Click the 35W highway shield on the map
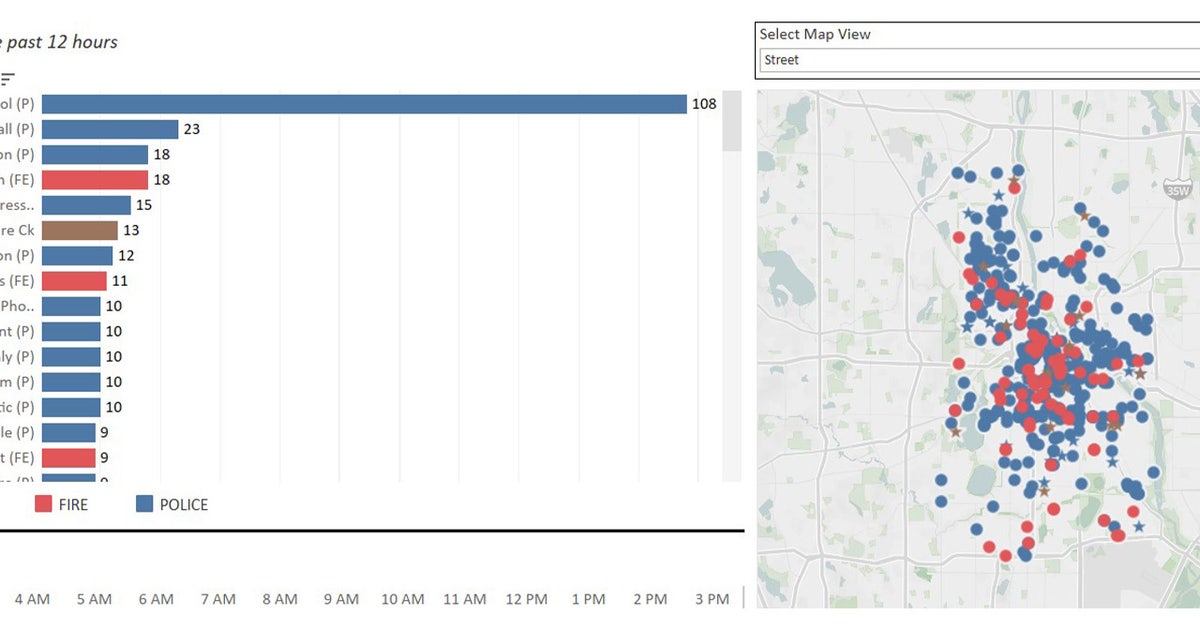Viewport: 1200px width, 630px height. coord(1179,189)
